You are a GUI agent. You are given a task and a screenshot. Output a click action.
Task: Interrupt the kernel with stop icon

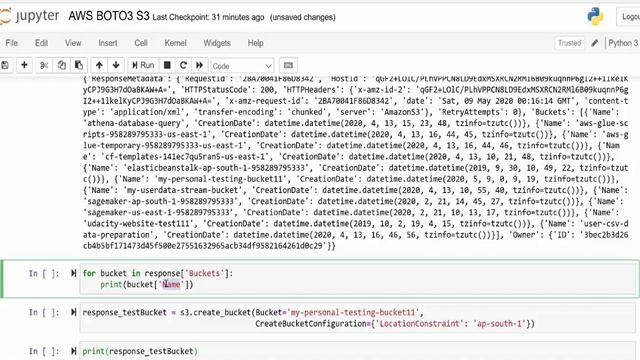click(167, 65)
